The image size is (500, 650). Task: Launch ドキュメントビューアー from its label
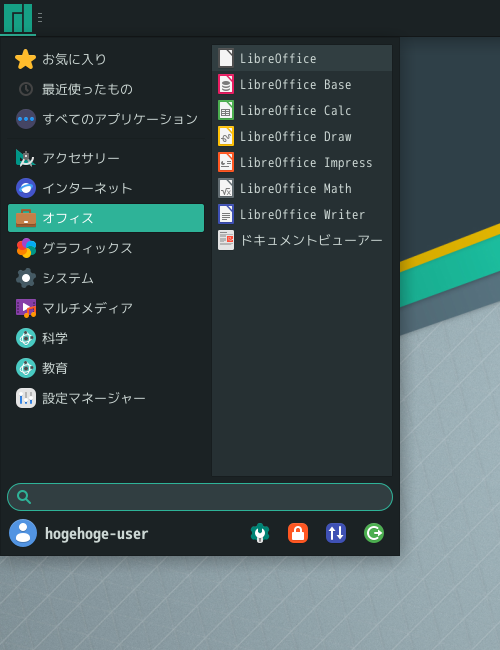[311, 240]
